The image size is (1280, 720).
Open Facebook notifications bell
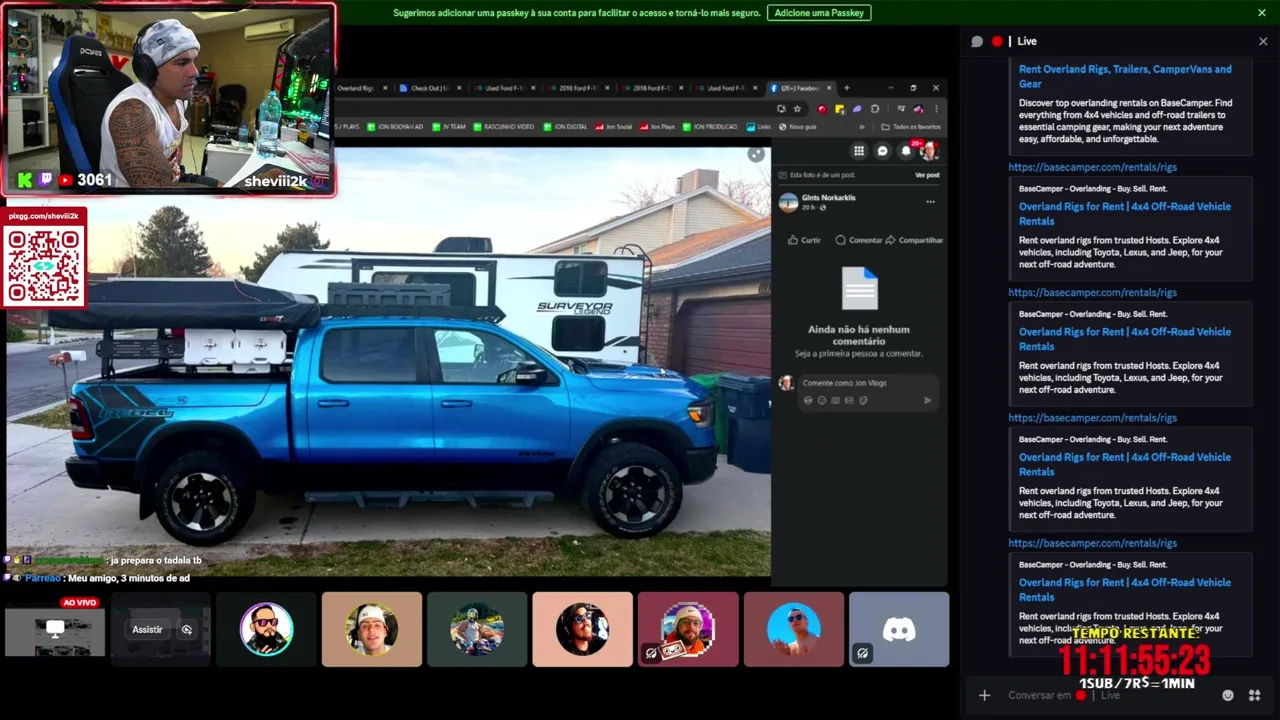coord(906,151)
